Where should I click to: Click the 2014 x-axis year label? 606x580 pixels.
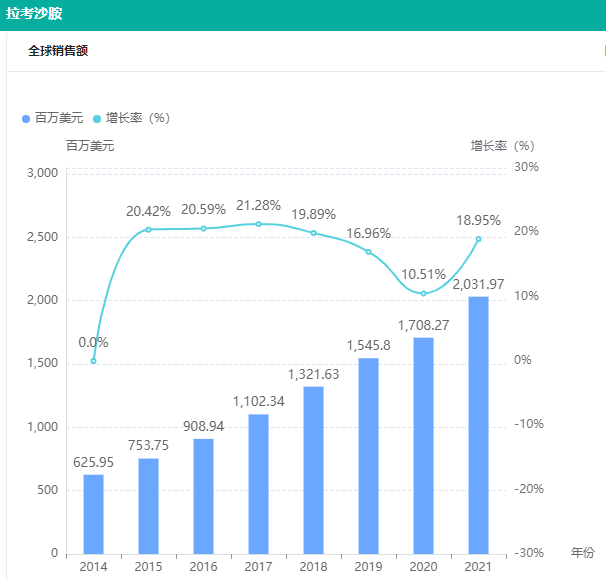coord(94,567)
